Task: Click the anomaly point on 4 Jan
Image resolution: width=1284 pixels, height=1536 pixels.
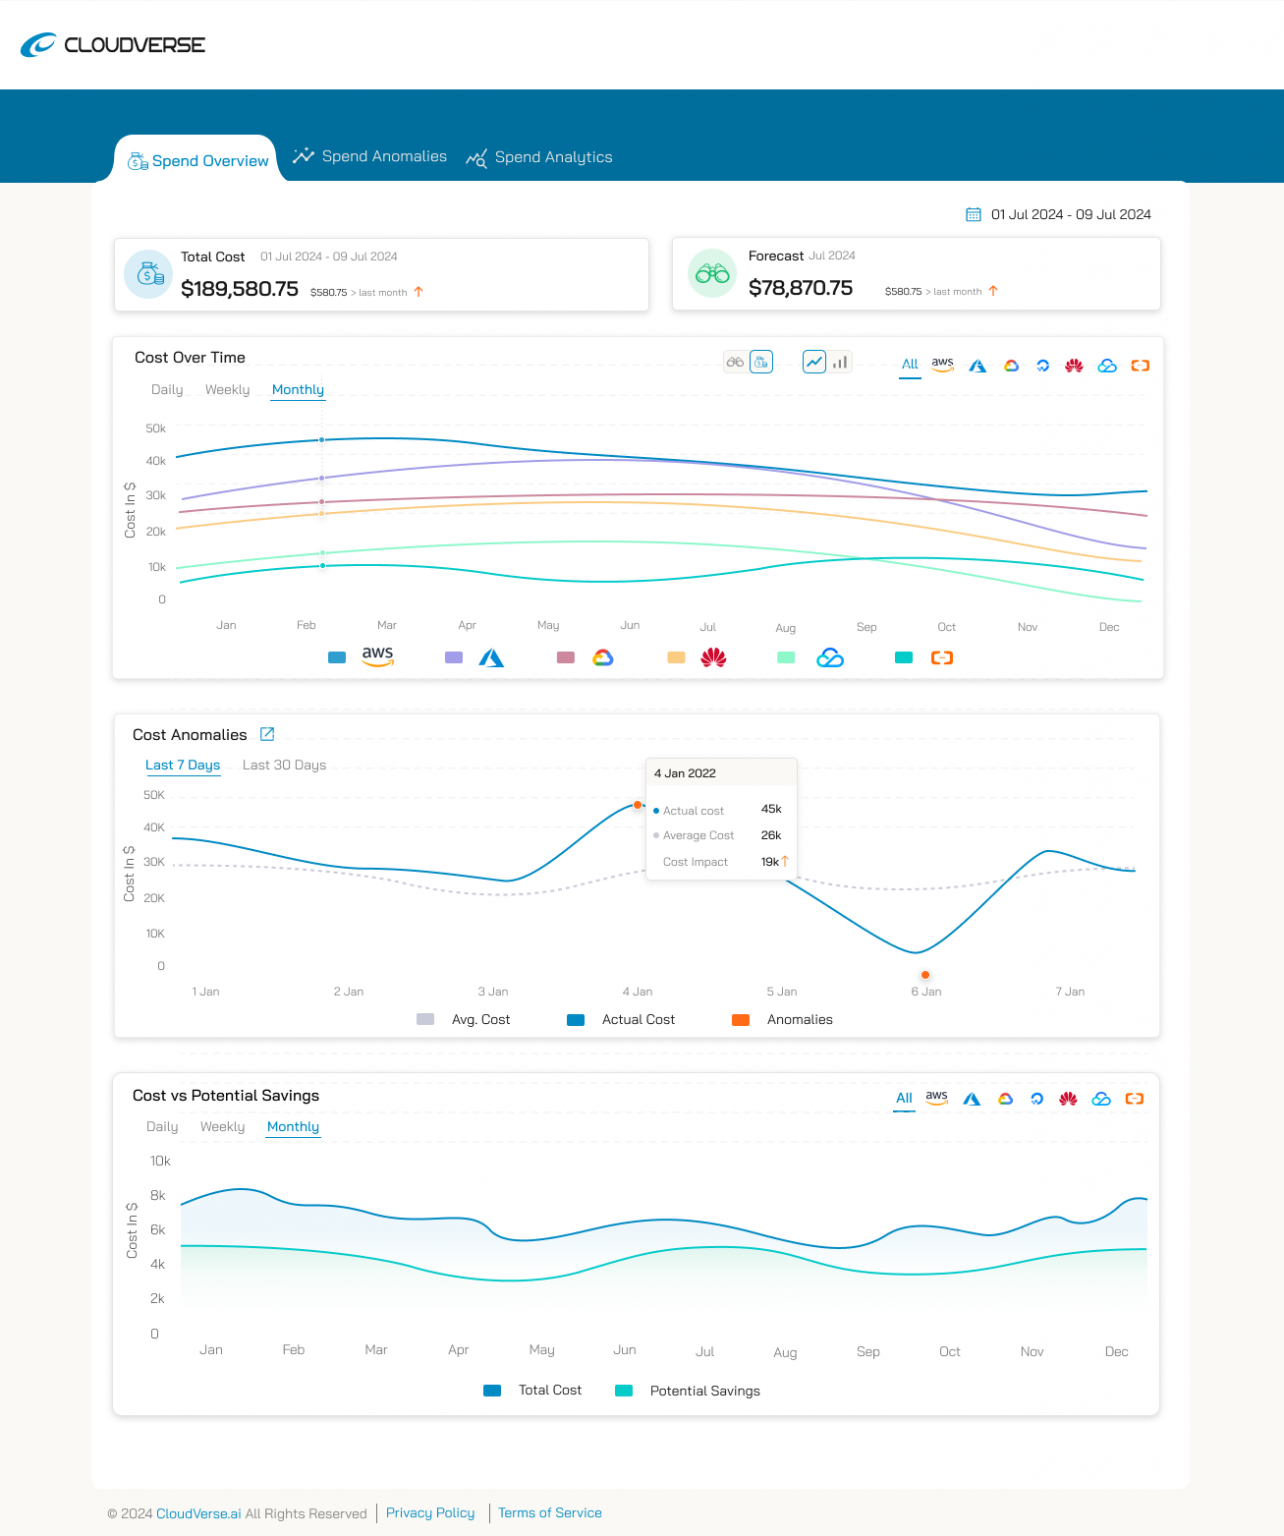Action: pyautogui.click(x=638, y=805)
